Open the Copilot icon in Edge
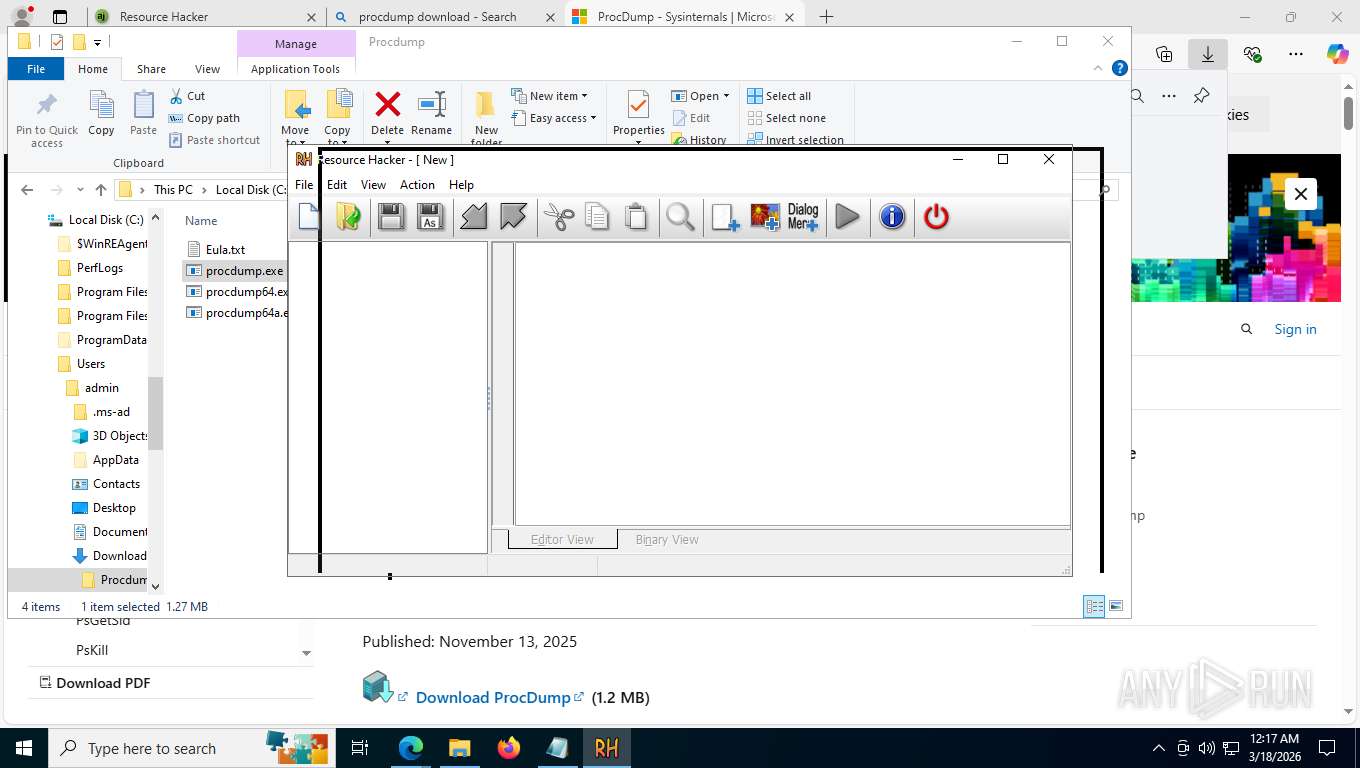The image size is (1360, 768). pyautogui.click(x=1338, y=54)
